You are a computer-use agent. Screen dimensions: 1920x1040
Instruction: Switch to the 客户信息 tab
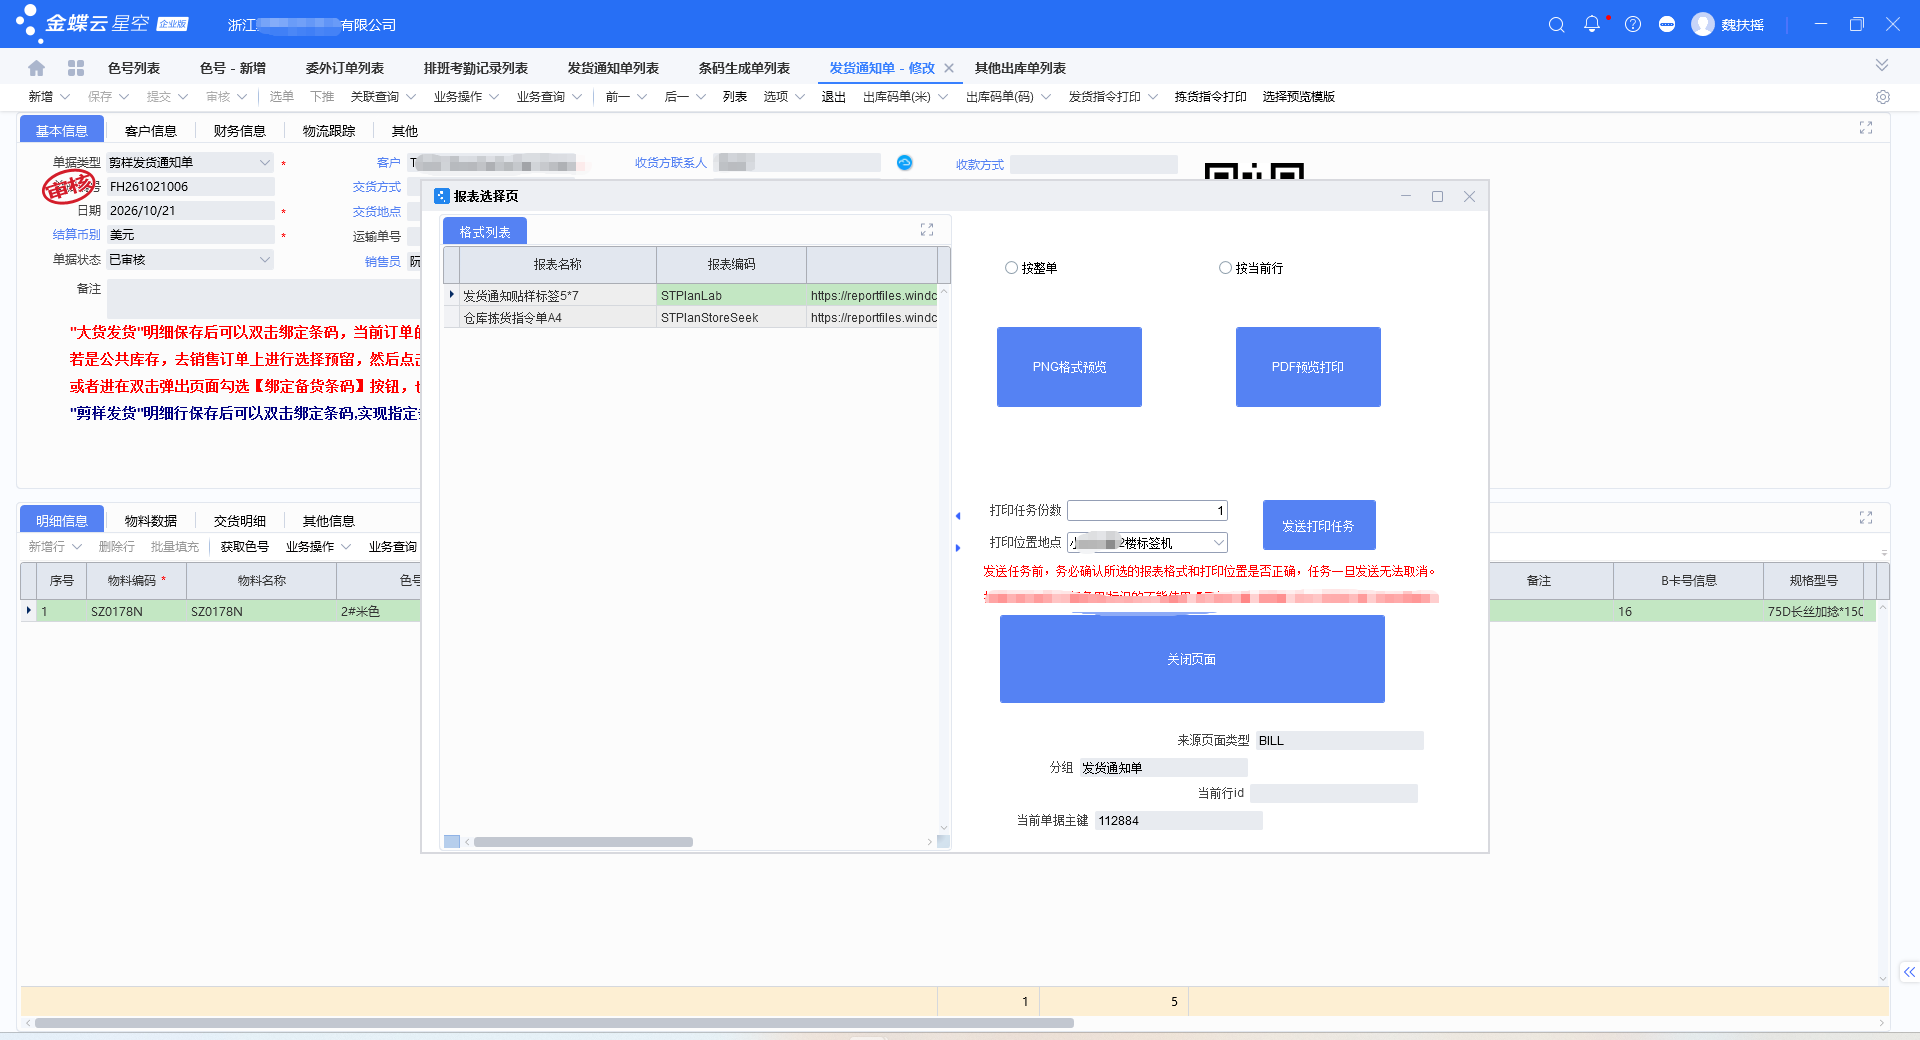pos(150,131)
